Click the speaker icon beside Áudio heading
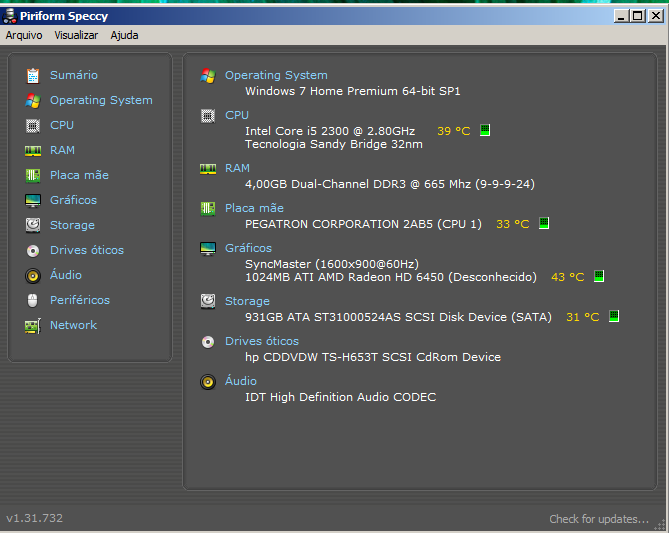The height and width of the screenshot is (533, 669). (x=208, y=382)
